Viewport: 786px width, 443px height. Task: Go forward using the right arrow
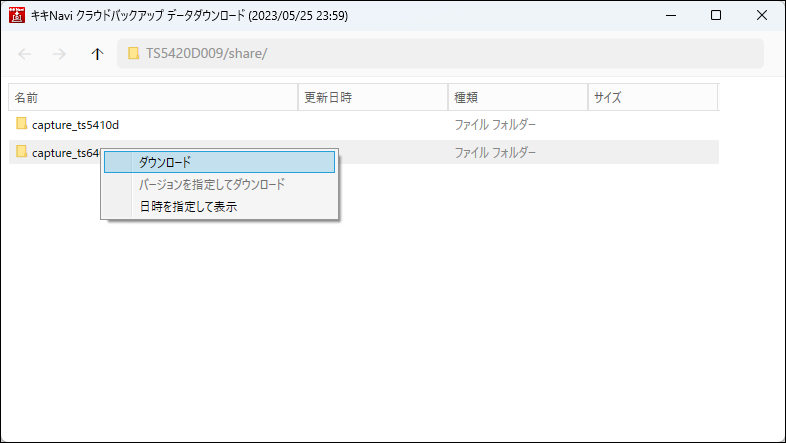tap(59, 54)
